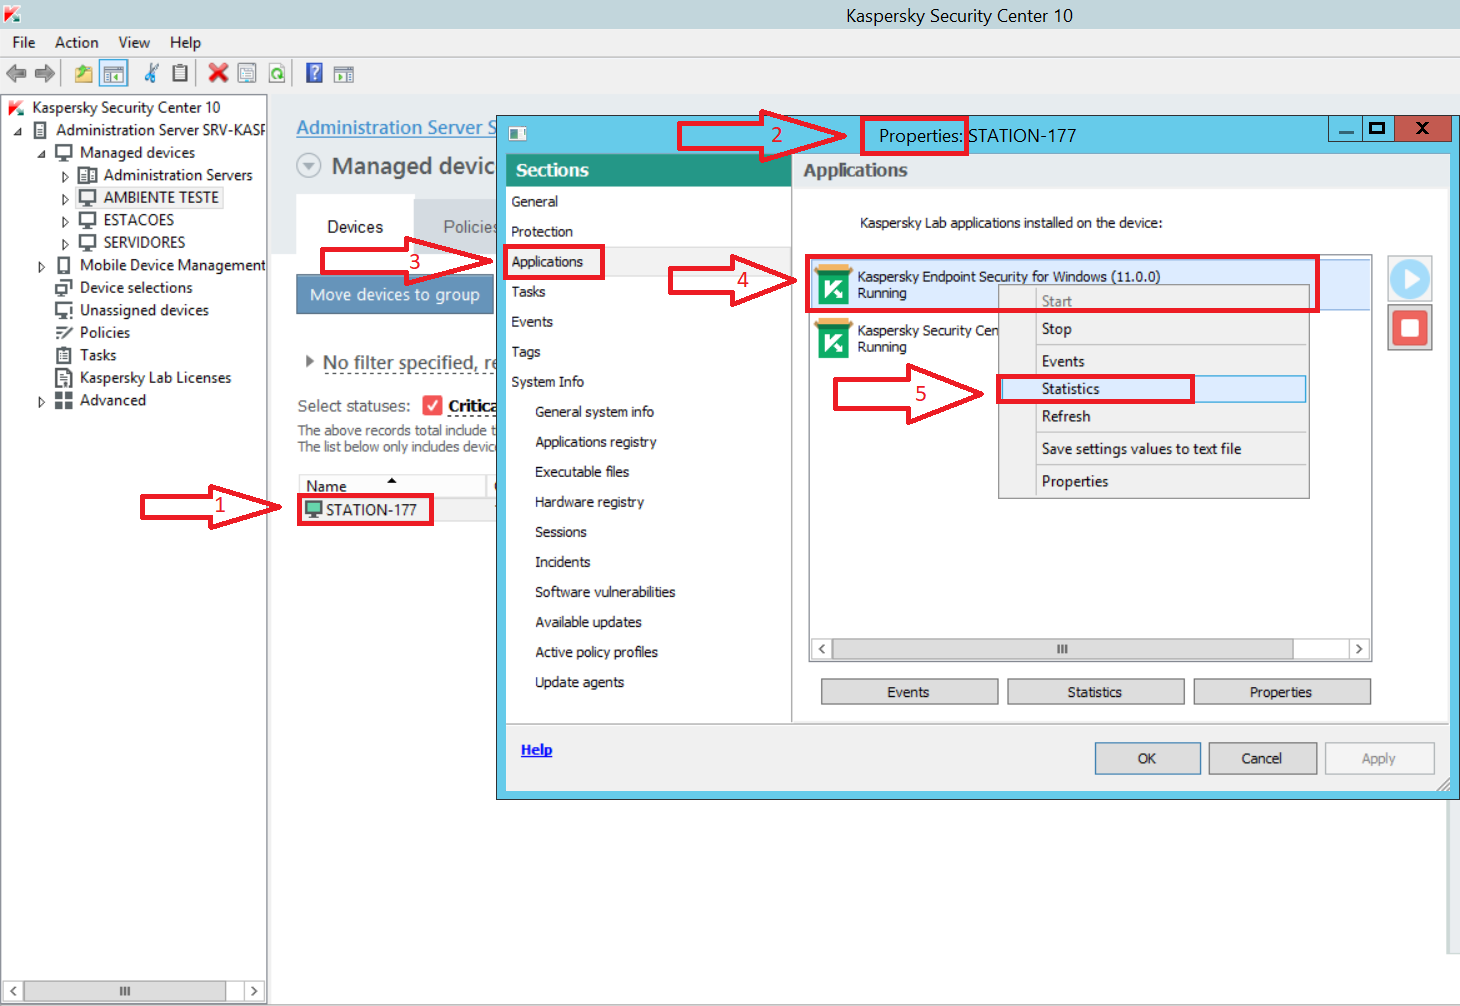The width and height of the screenshot is (1460, 1006).
Task: Click the applications list scroll right arrow
Action: (x=1358, y=649)
